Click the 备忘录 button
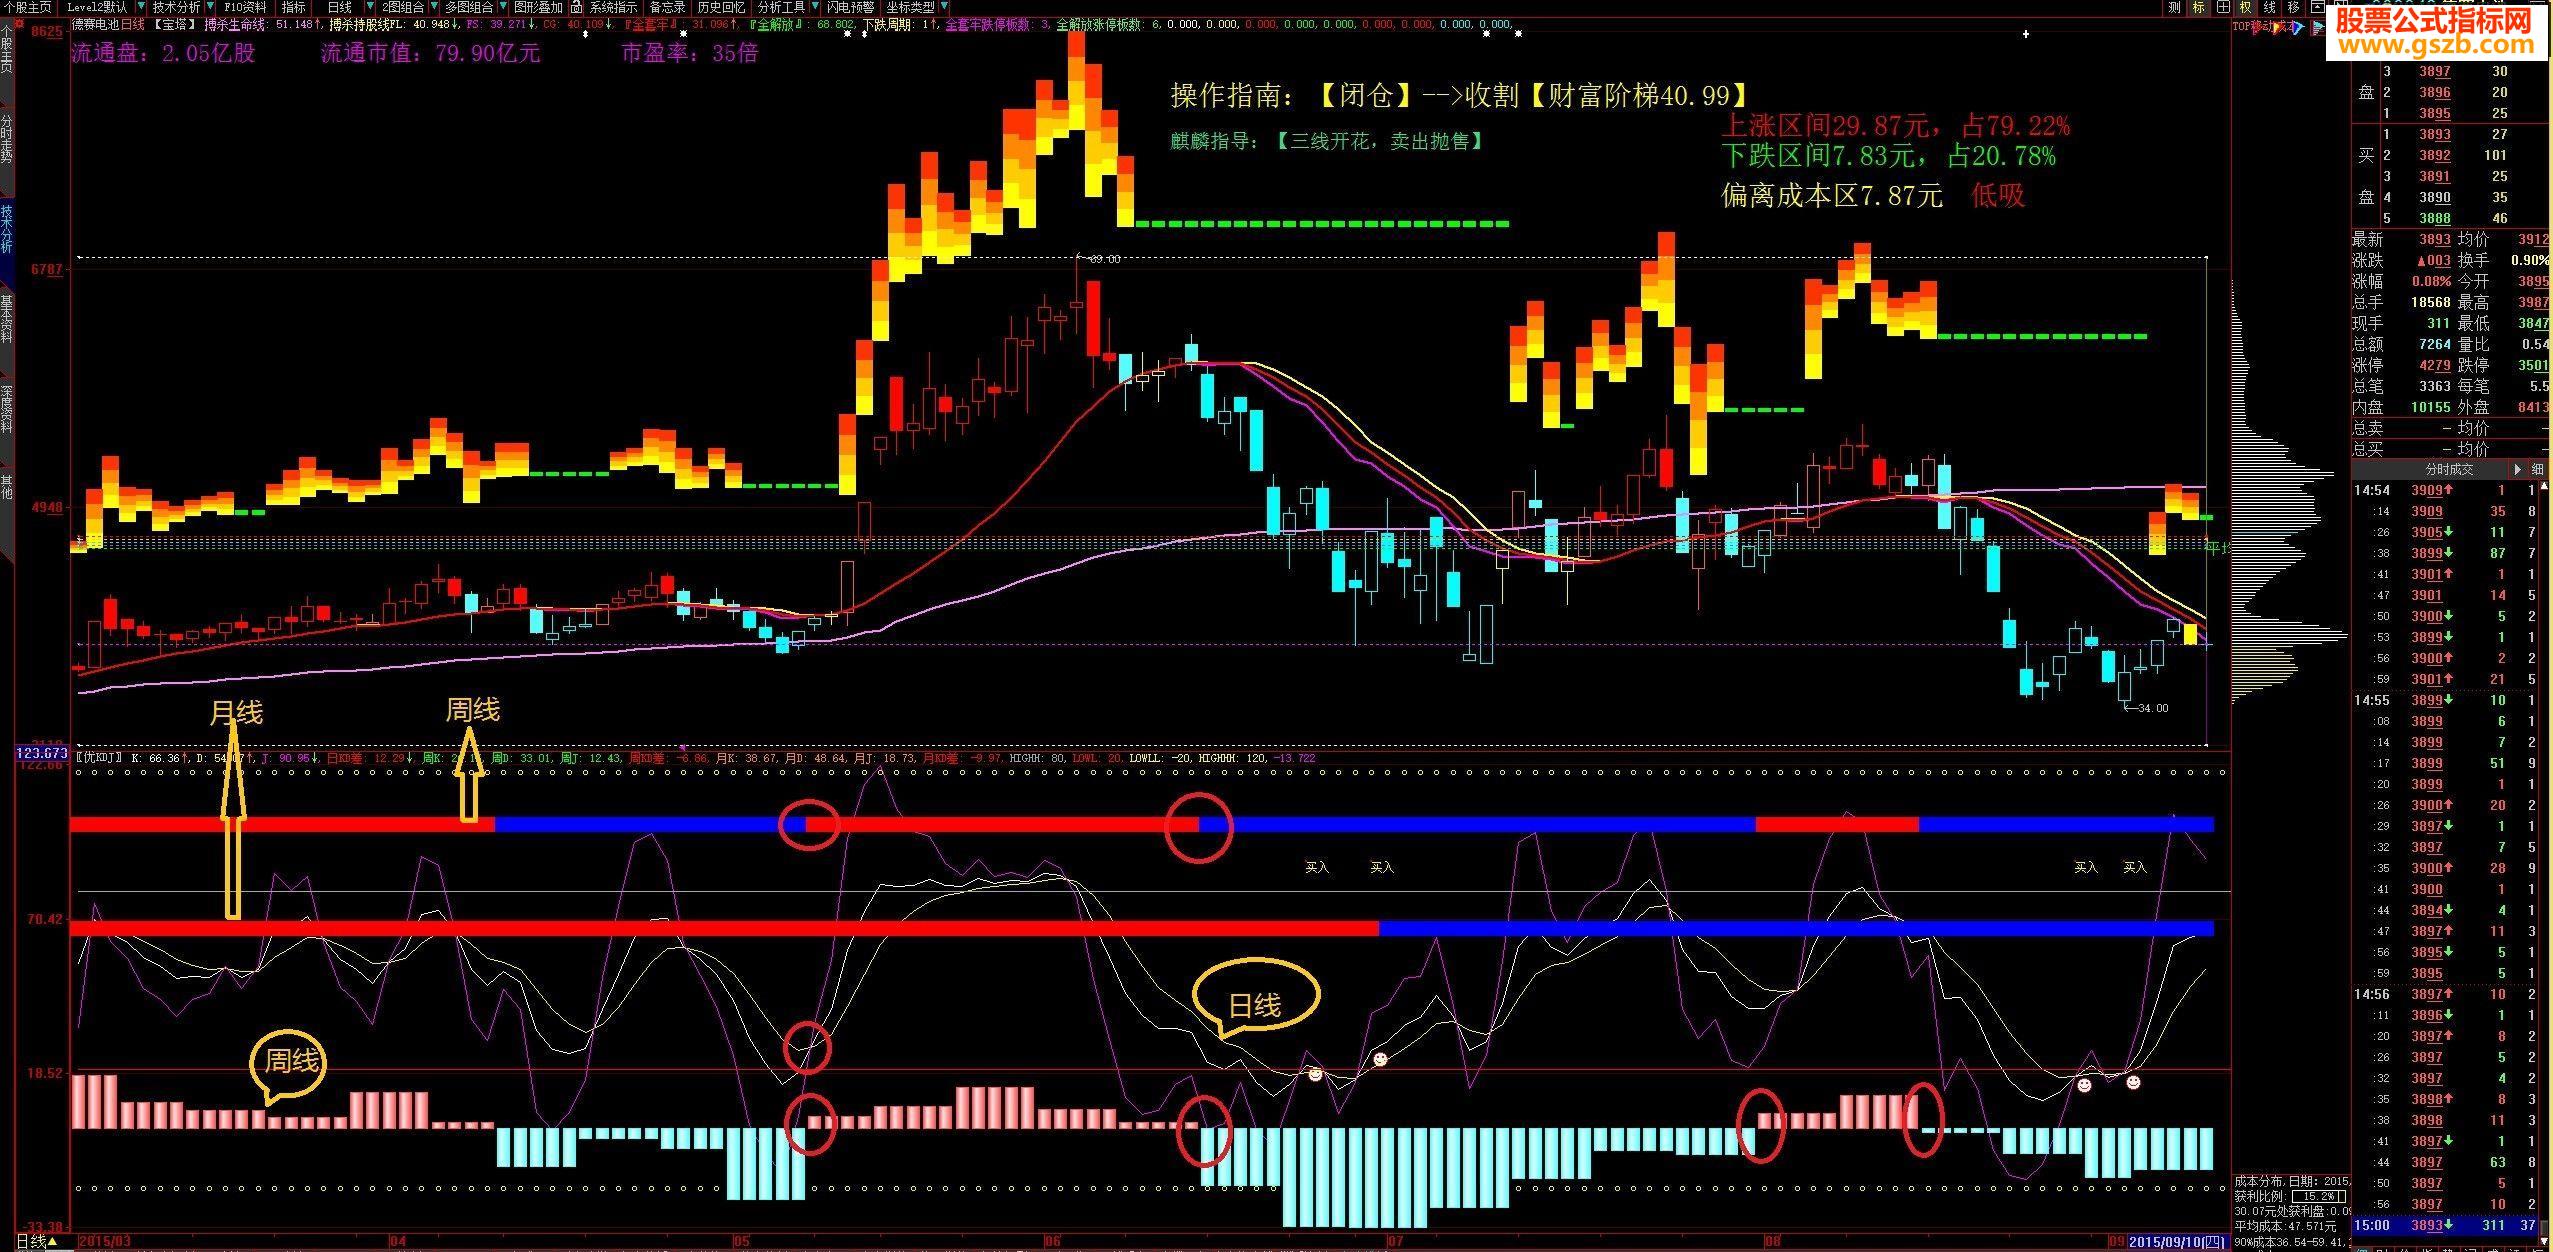The height and width of the screenshot is (1252, 2553). (667, 7)
